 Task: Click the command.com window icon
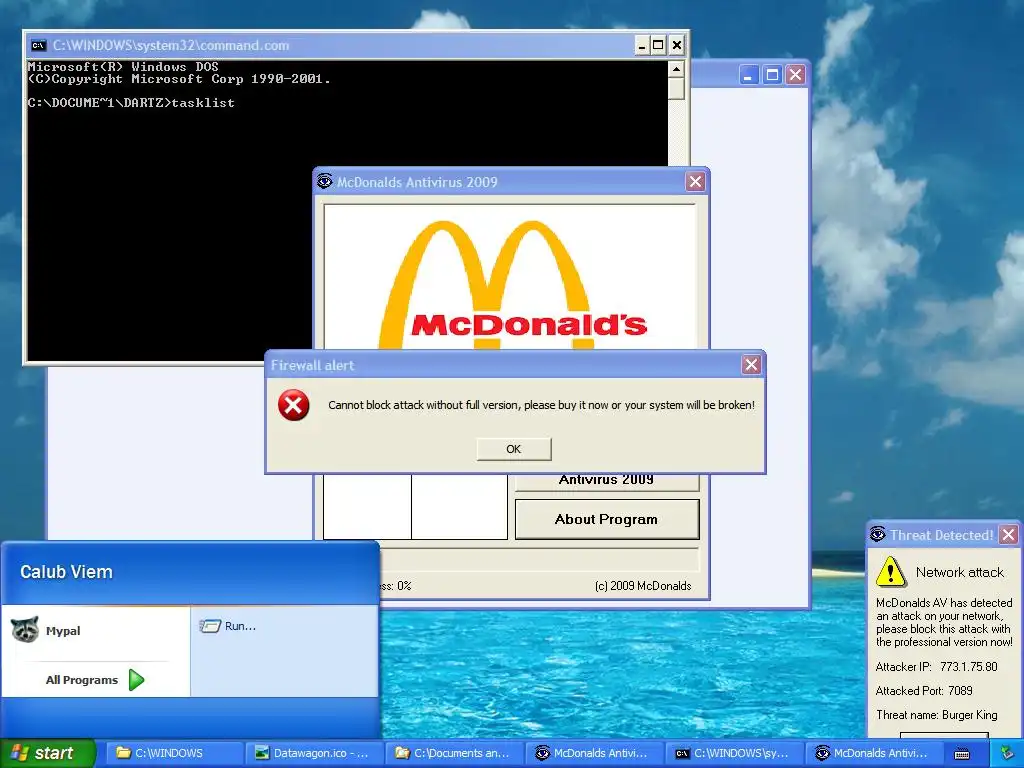[39, 45]
